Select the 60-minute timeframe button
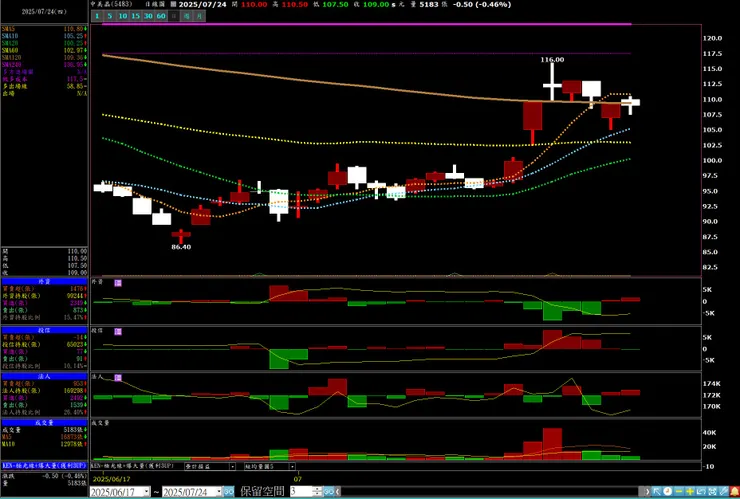740x499 pixels. click(x=161, y=16)
